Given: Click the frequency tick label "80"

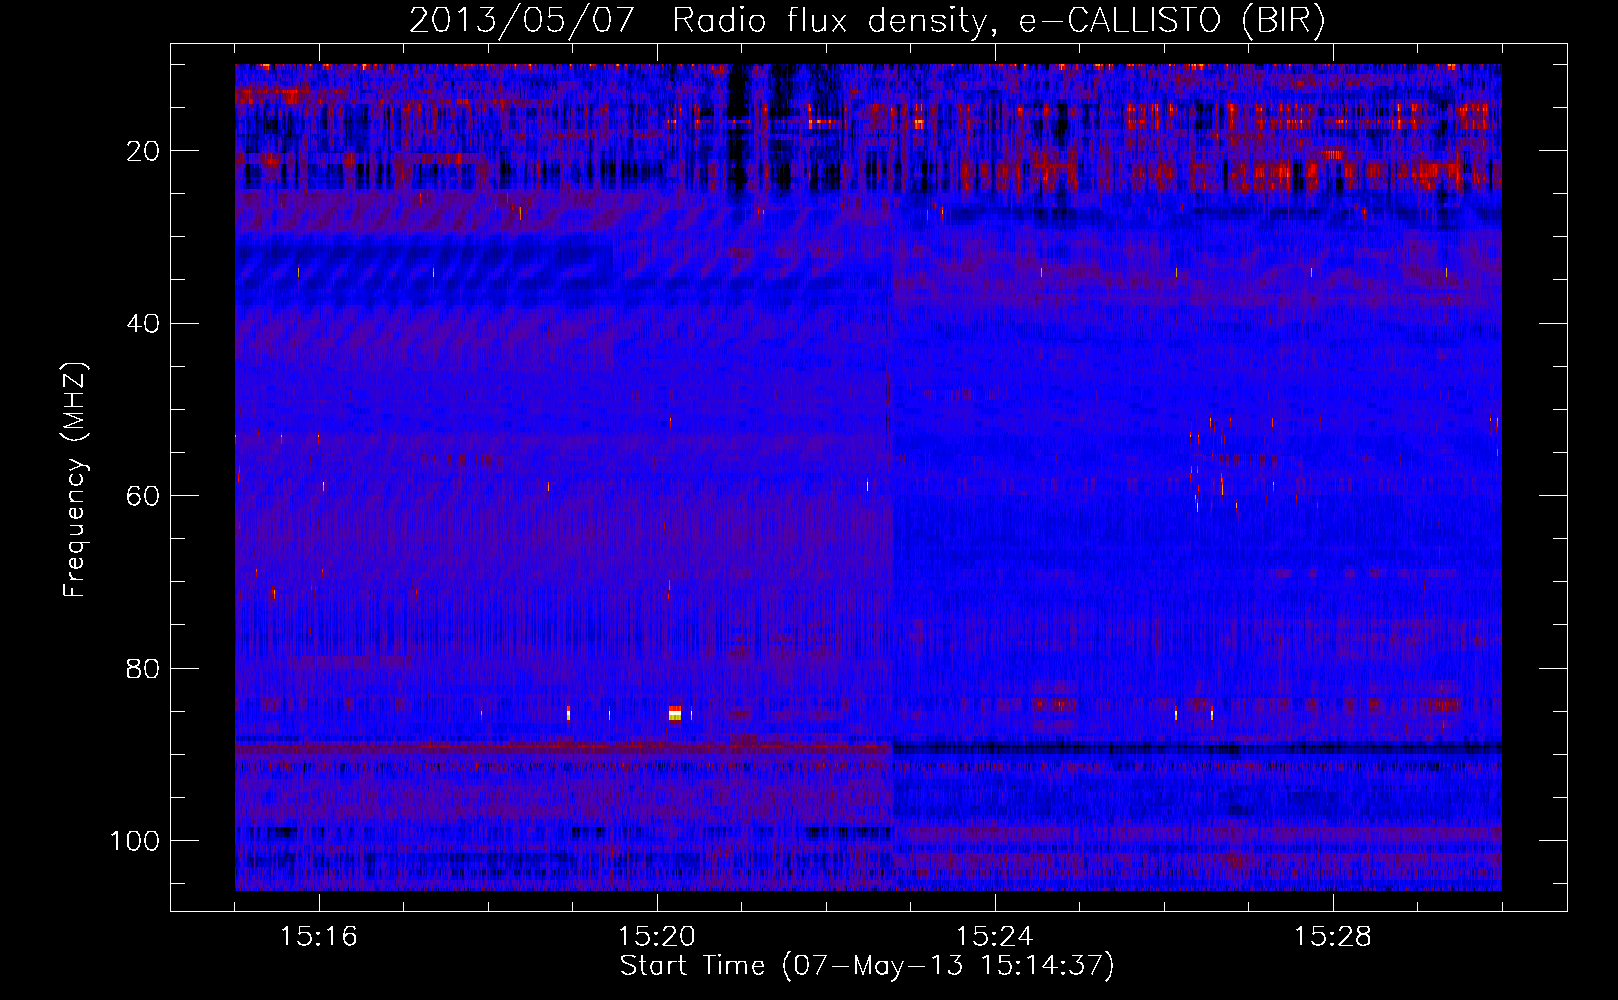Looking at the screenshot, I should pyautogui.click(x=144, y=668).
